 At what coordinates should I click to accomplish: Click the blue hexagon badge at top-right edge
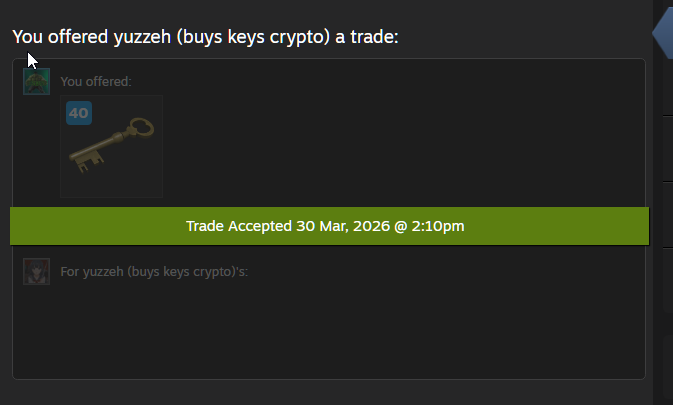tap(663, 33)
